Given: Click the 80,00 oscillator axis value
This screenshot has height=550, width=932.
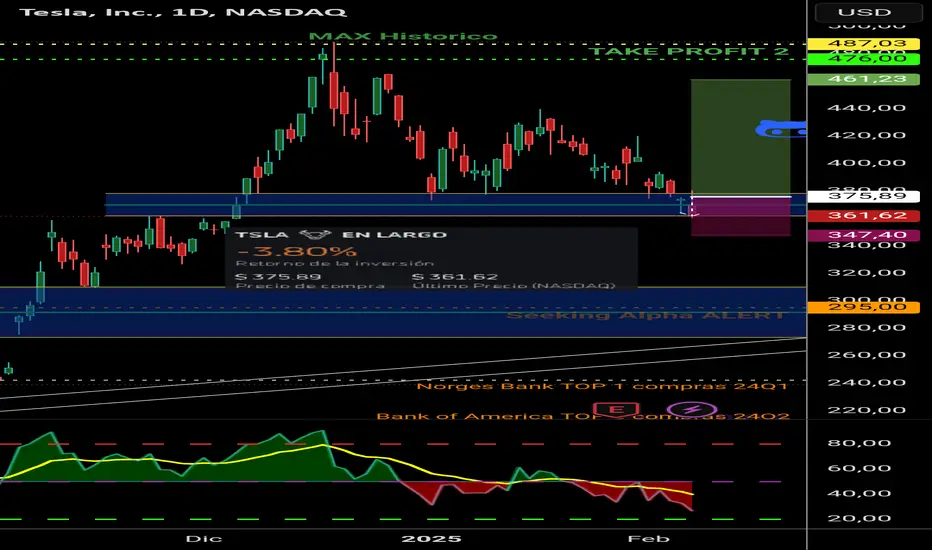Looking at the screenshot, I should (x=859, y=443).
